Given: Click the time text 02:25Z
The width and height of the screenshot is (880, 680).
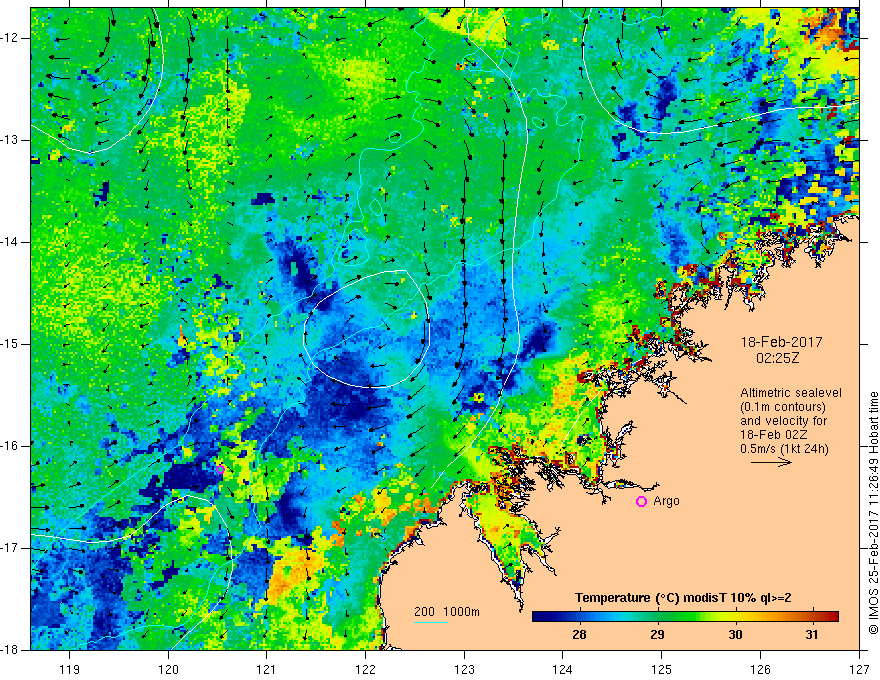Looking at the screenshot, I should click(777, 358).
